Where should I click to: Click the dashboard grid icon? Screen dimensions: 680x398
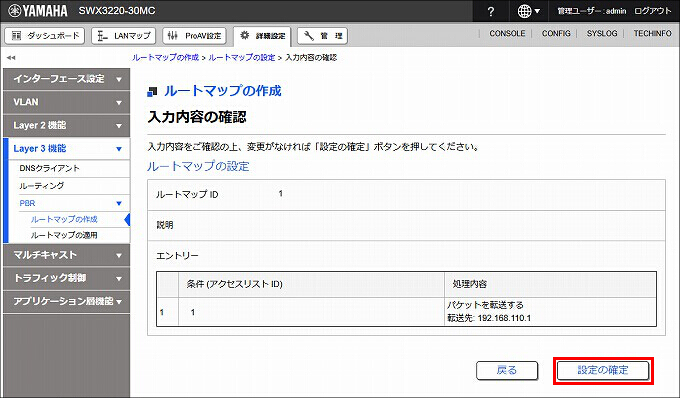16,36
